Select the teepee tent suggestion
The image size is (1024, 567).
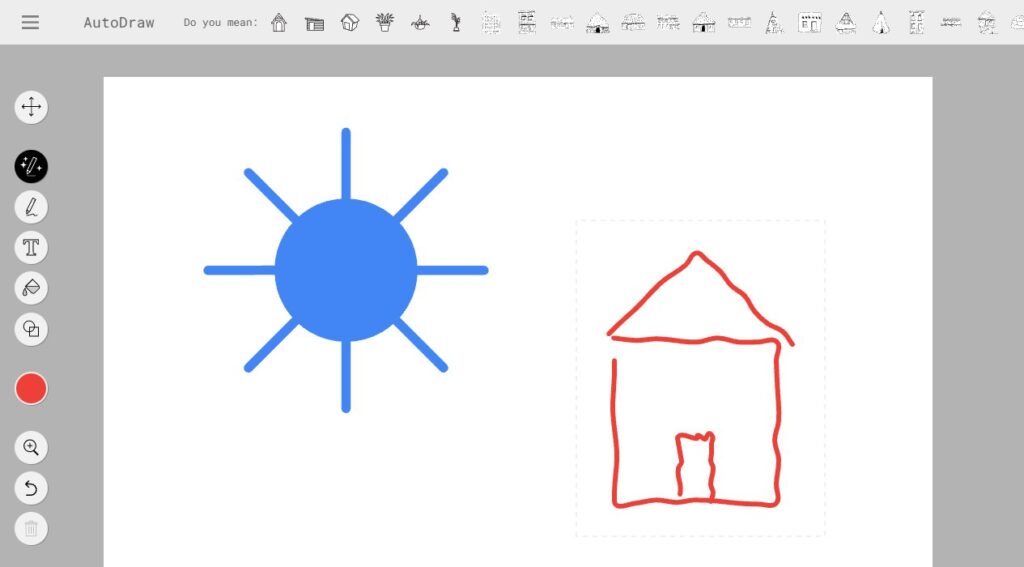(881, 23)
